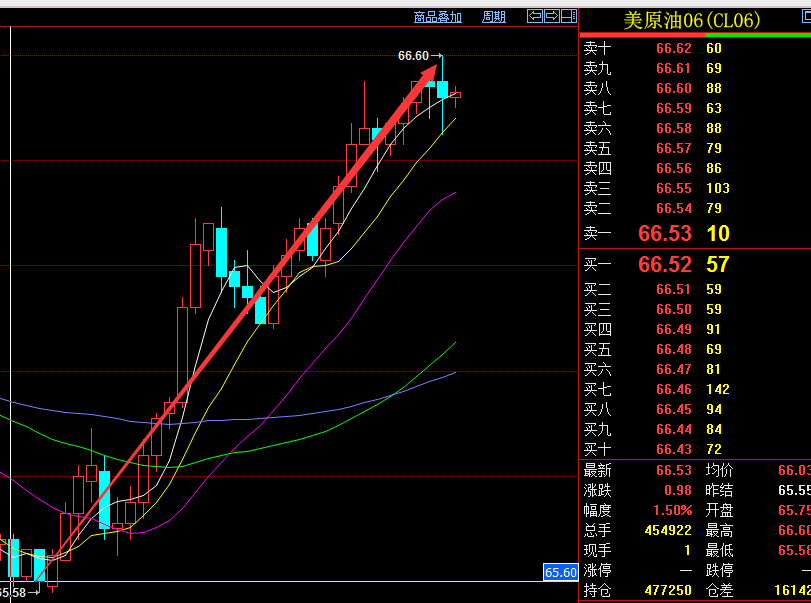Click the buy/sell ratio bar under the title
Viewport: 811px width, 603px height.
pos(695,35)
